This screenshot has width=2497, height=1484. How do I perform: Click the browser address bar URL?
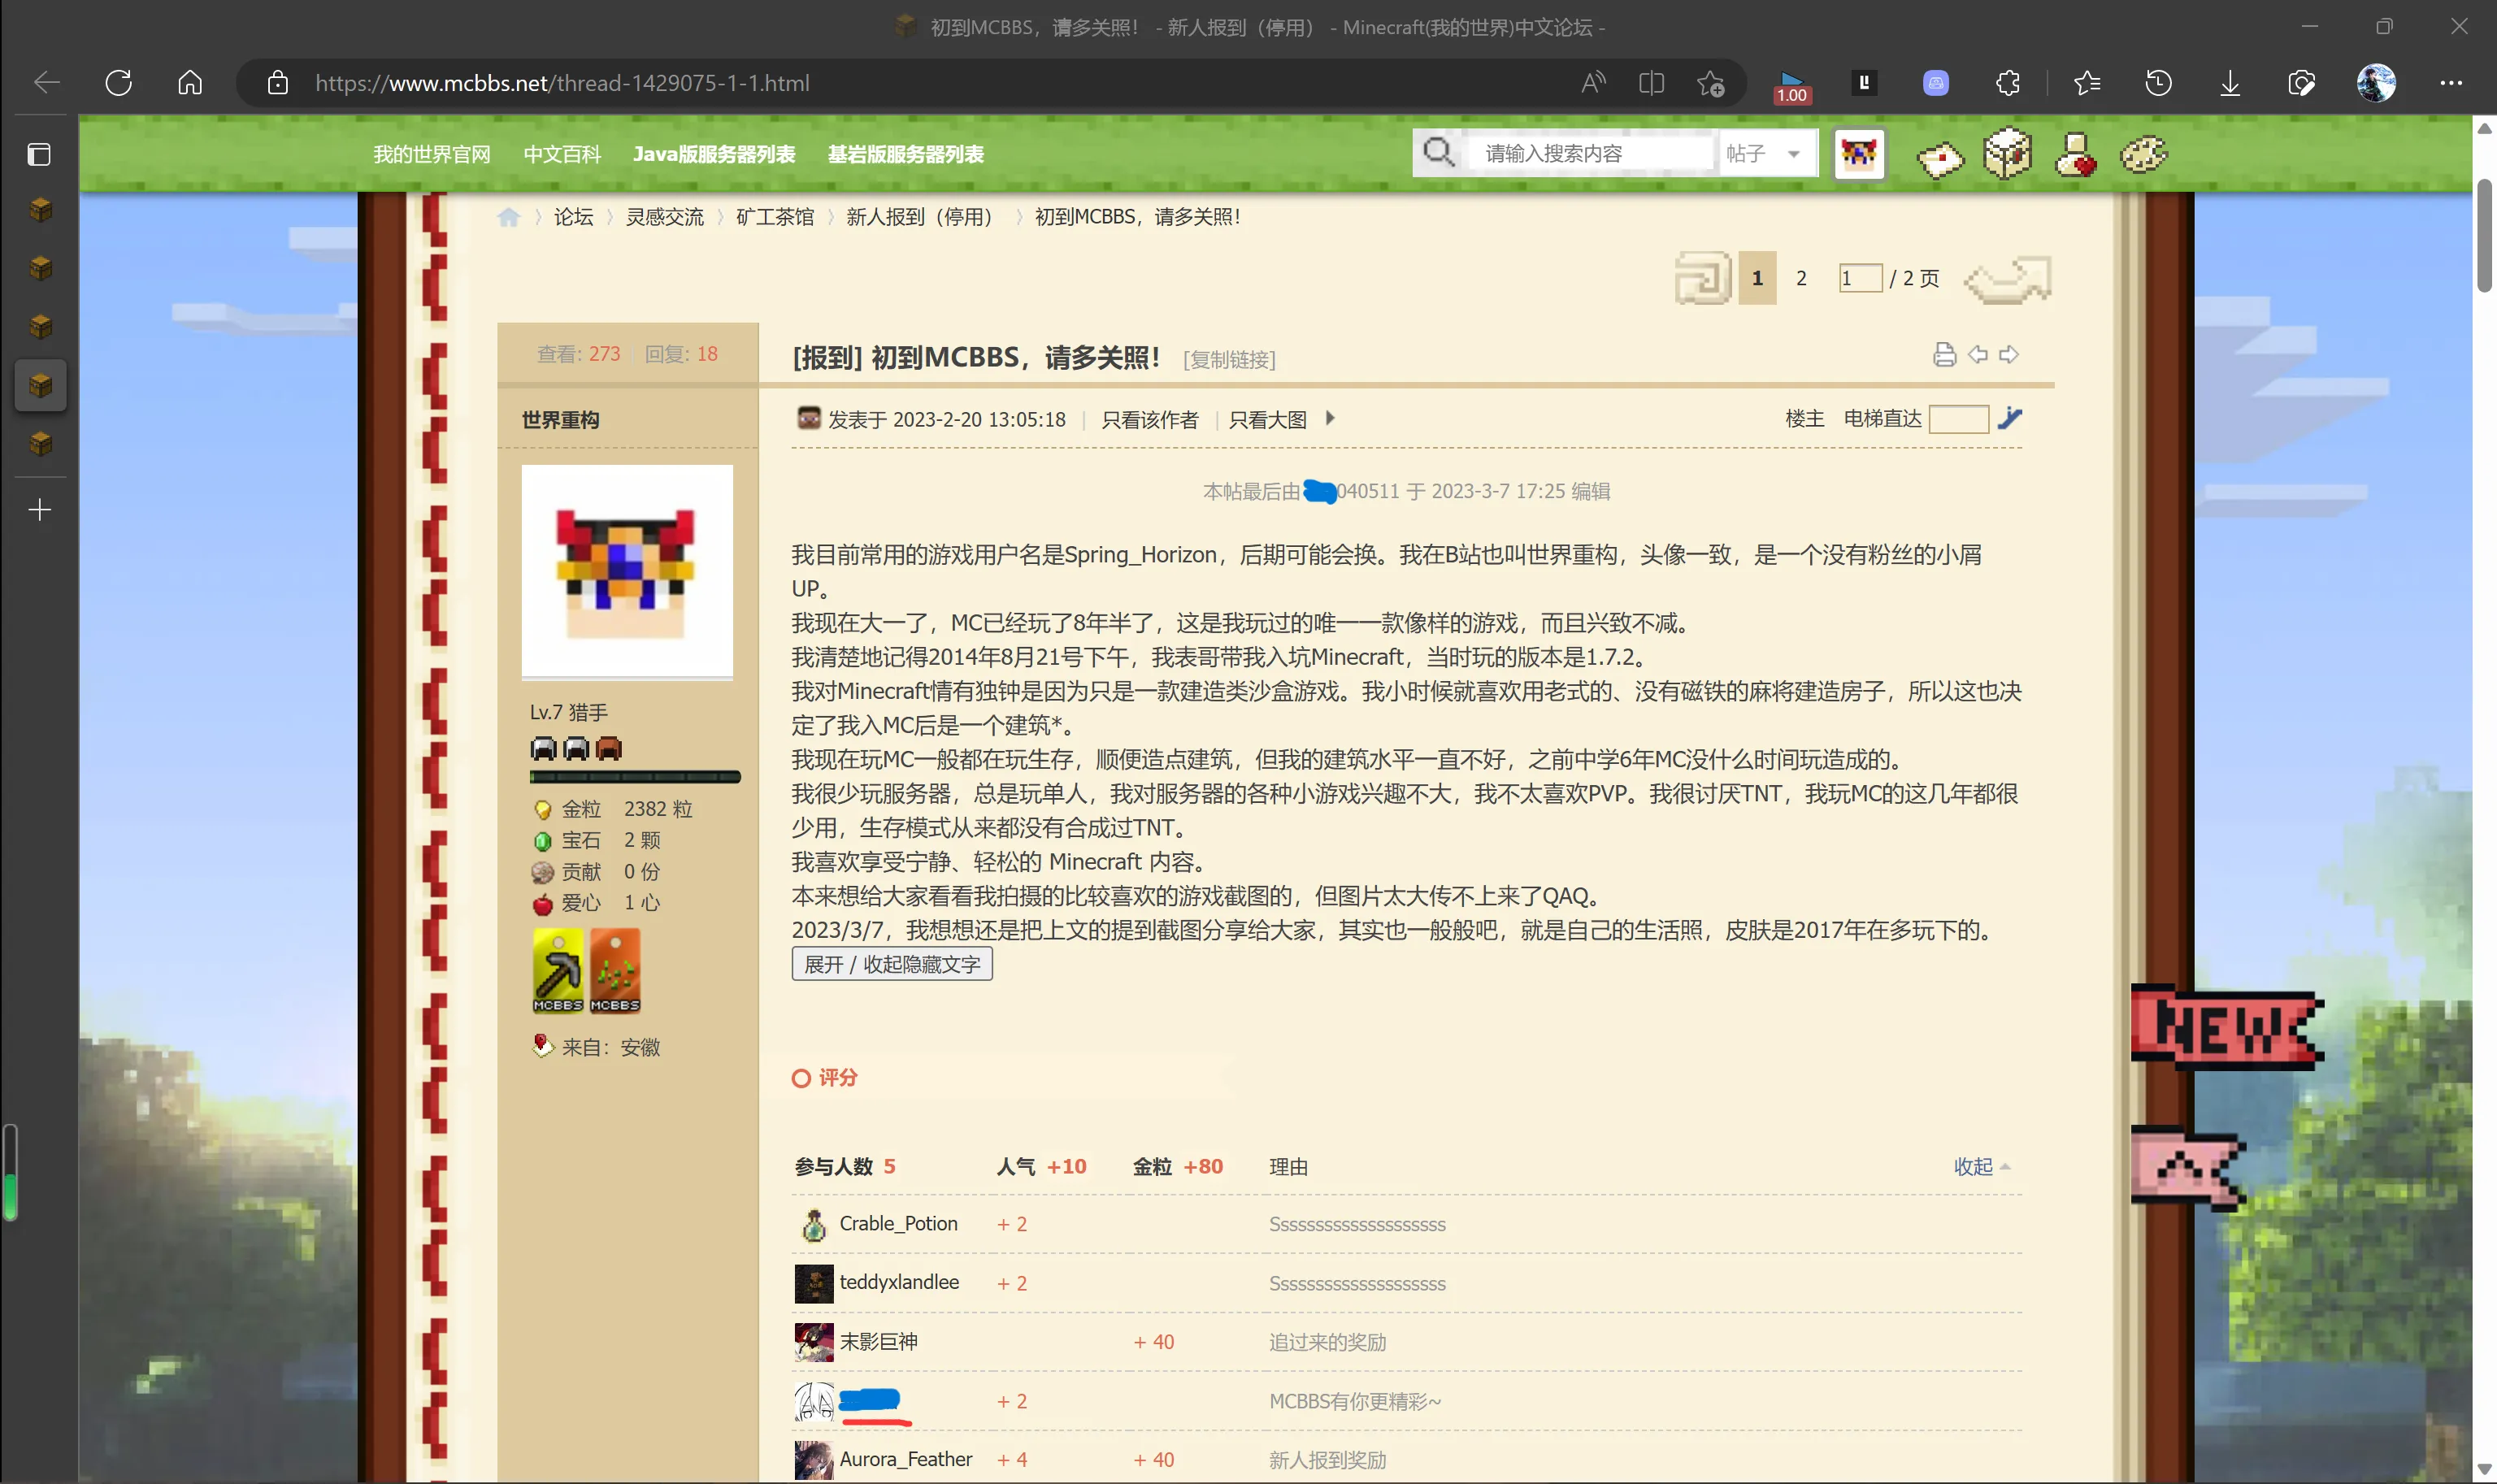(562, 83)
